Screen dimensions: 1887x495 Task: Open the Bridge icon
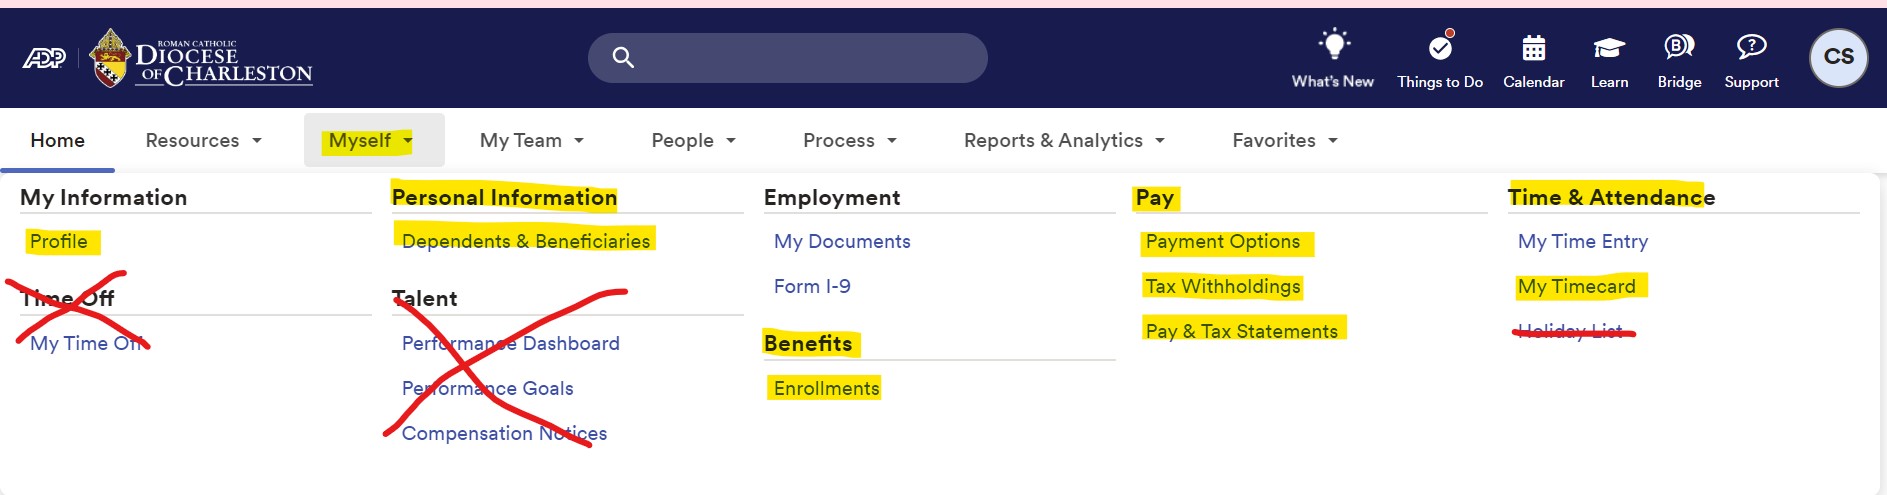pyautogui.click(x=1679, y=46)
